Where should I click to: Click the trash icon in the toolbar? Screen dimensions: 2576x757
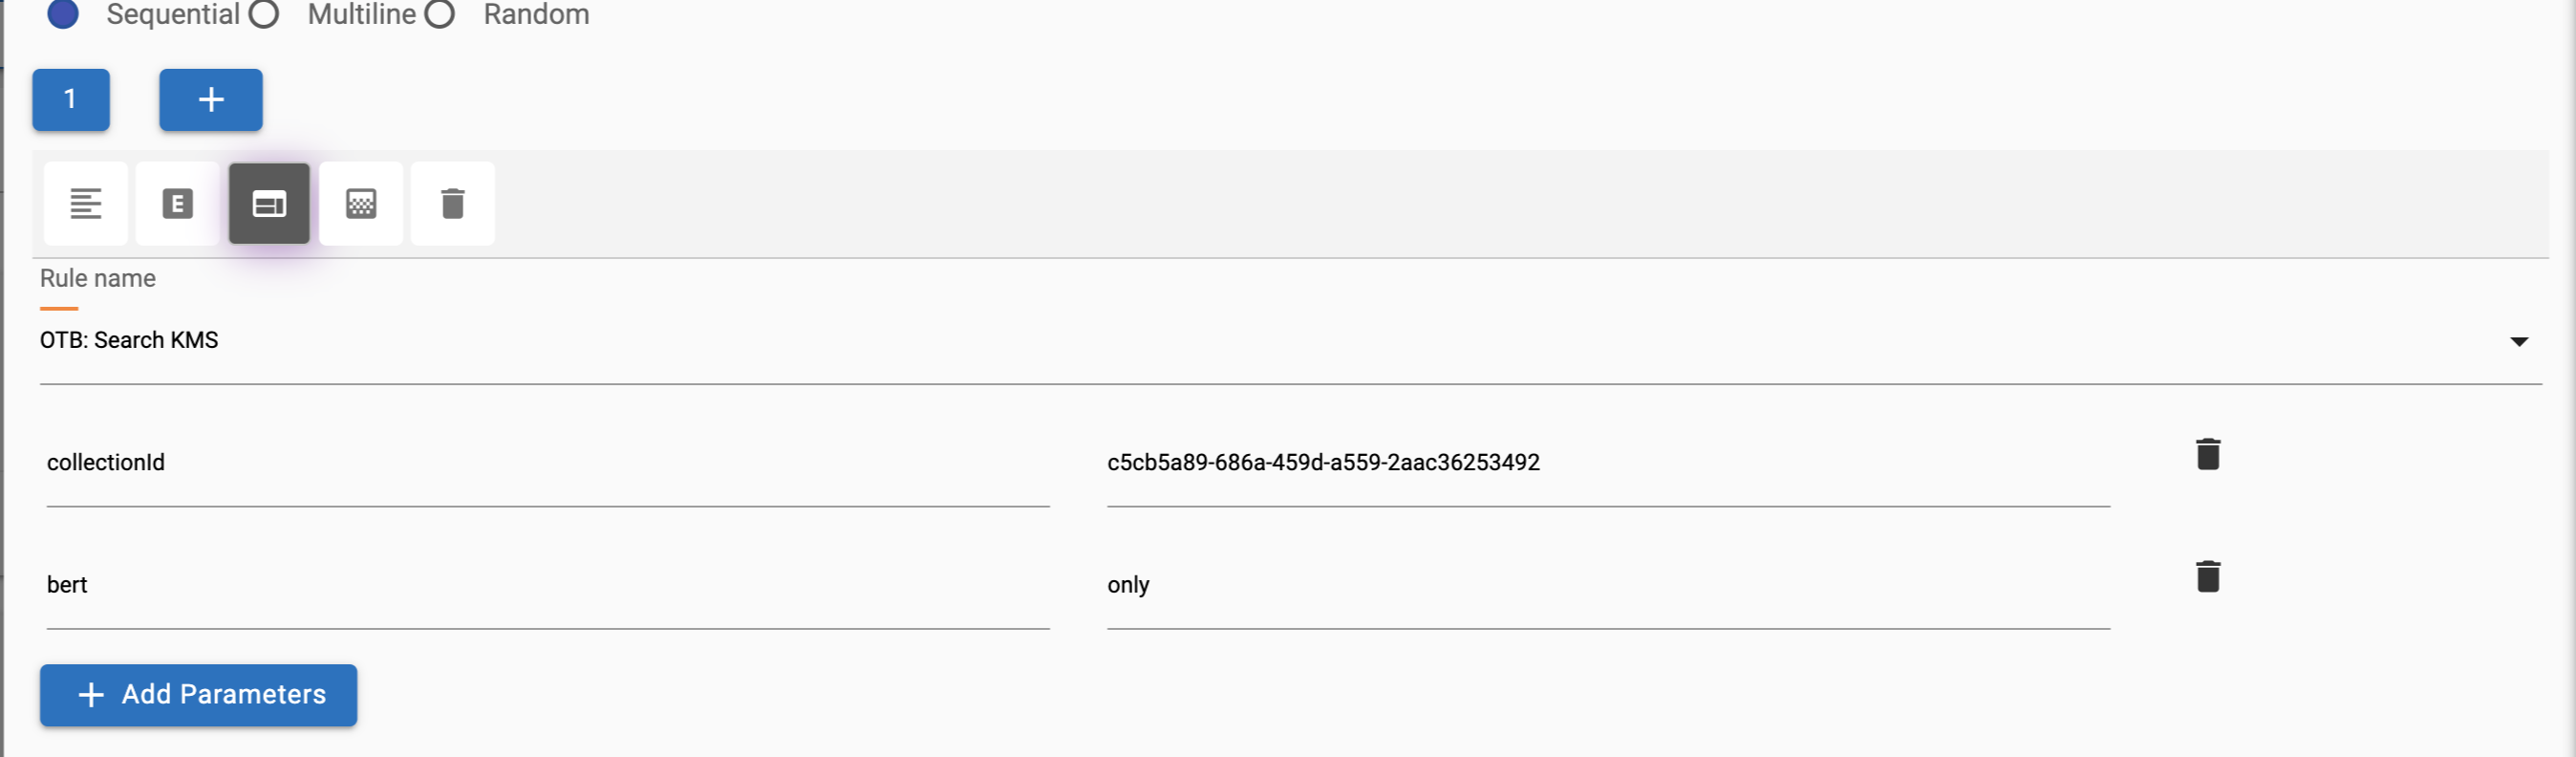(x=453, y=204)
